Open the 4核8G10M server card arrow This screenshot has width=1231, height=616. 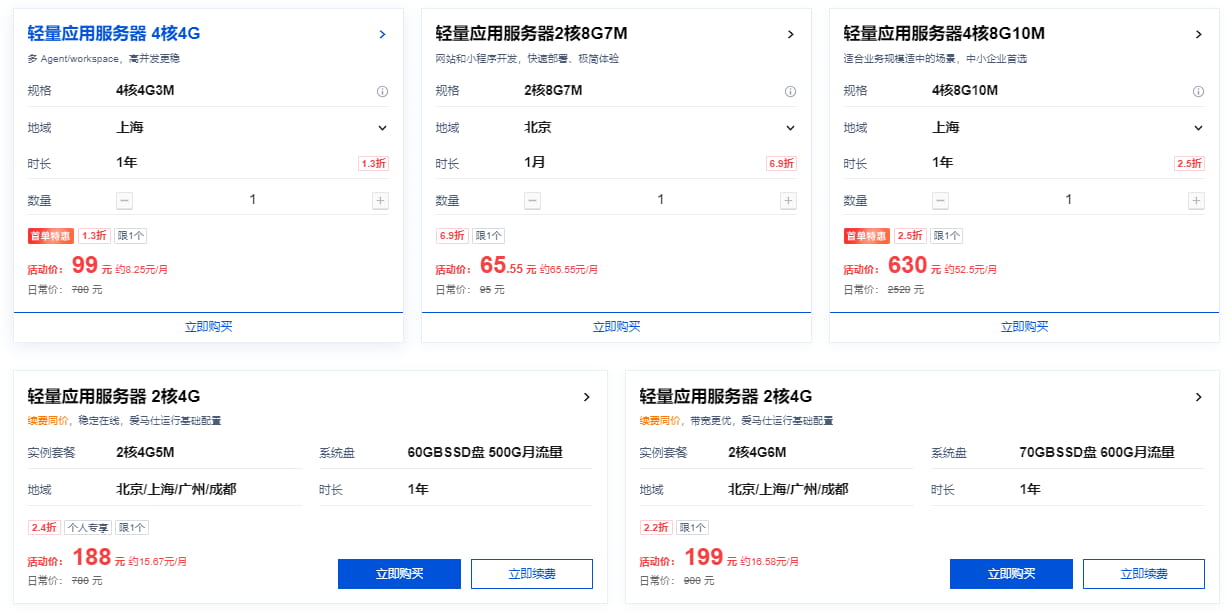pos(1198,34)
